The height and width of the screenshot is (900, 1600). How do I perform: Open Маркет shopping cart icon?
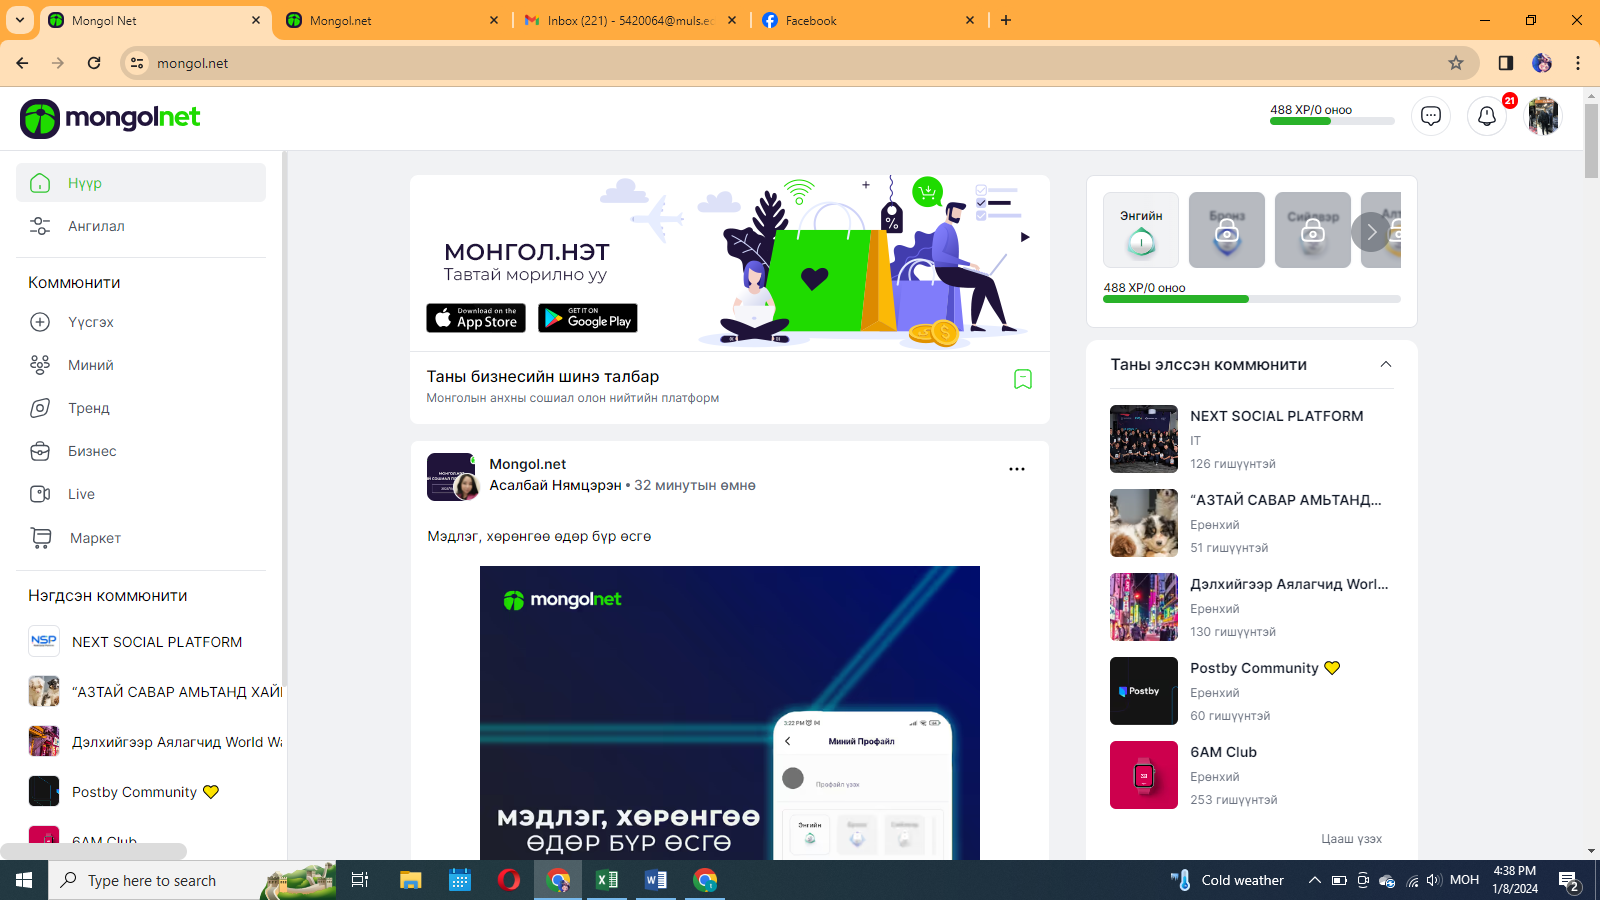41,538
